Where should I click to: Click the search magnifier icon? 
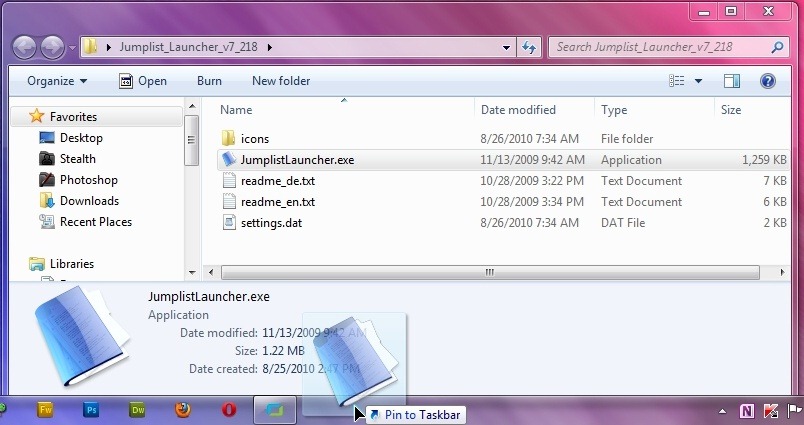777,47
